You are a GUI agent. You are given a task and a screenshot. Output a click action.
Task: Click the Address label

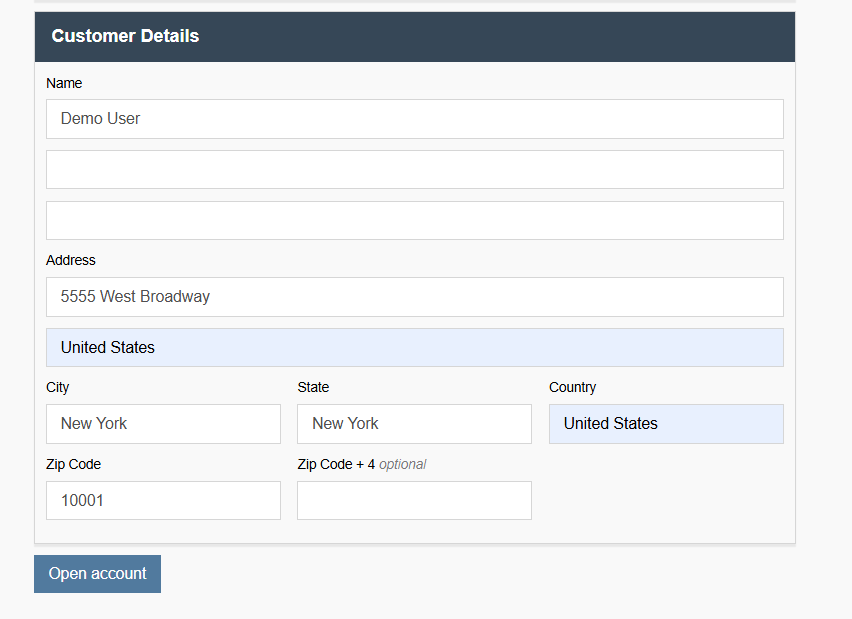click(x=71, y=260)
